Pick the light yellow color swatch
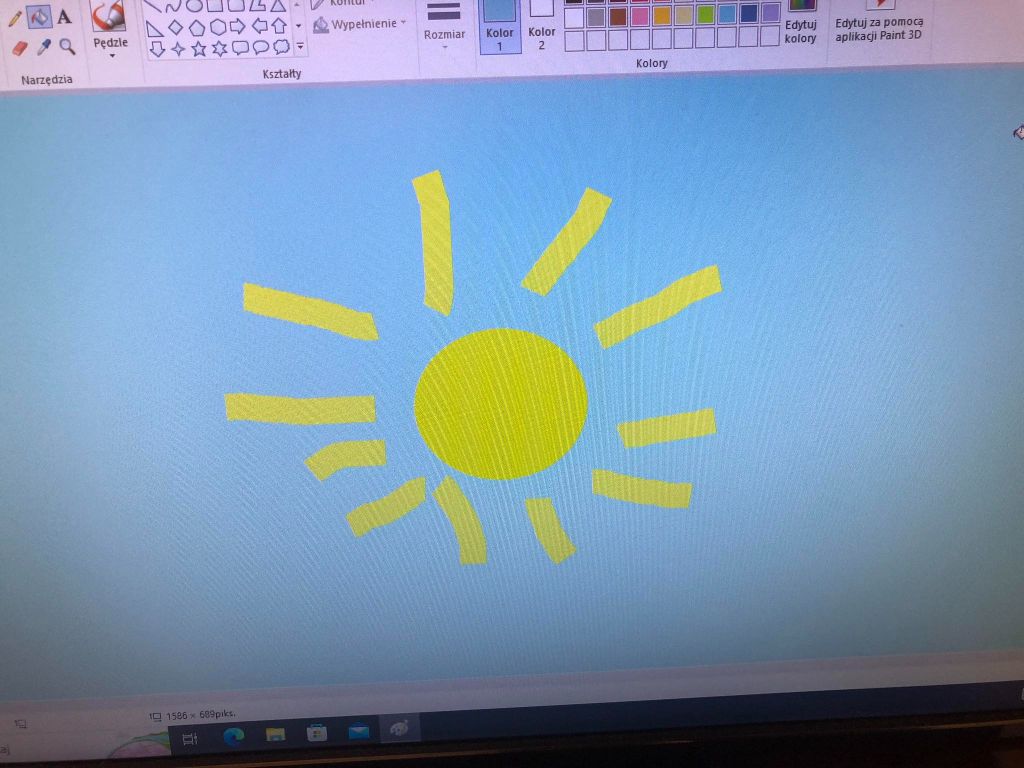The height and width of the screenshot is (768, 1024). pos(683,15)
